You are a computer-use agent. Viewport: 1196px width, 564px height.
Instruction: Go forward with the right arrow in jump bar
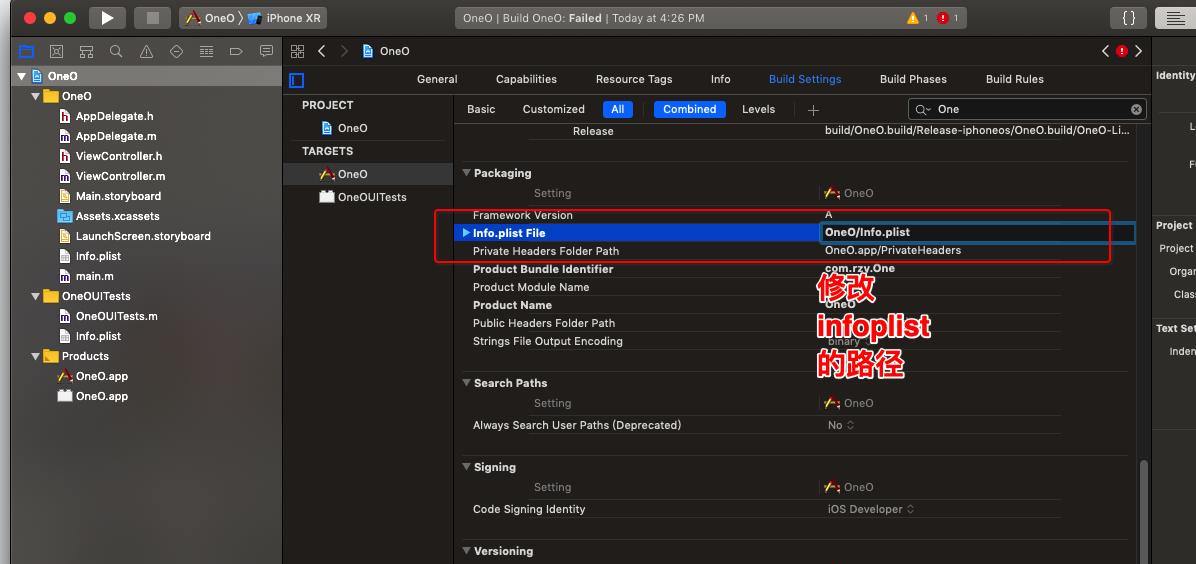(x=344, y=51)
